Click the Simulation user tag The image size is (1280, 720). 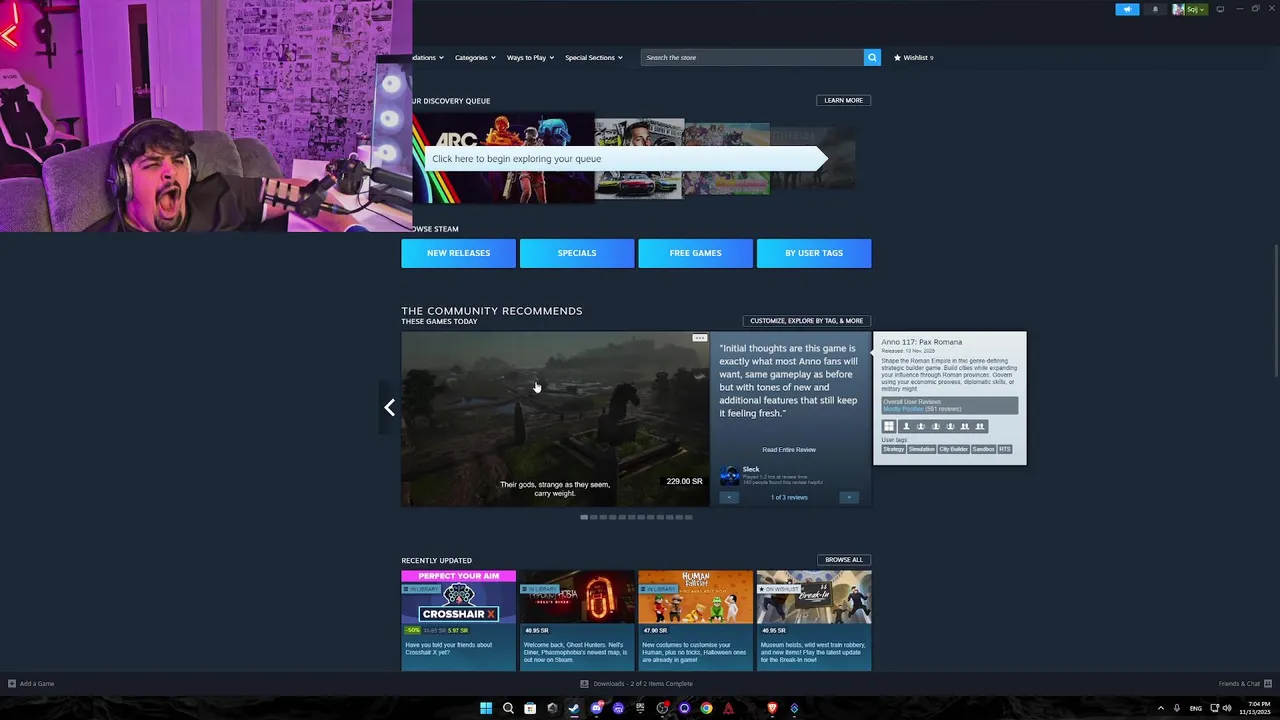[x=921, y=449]
